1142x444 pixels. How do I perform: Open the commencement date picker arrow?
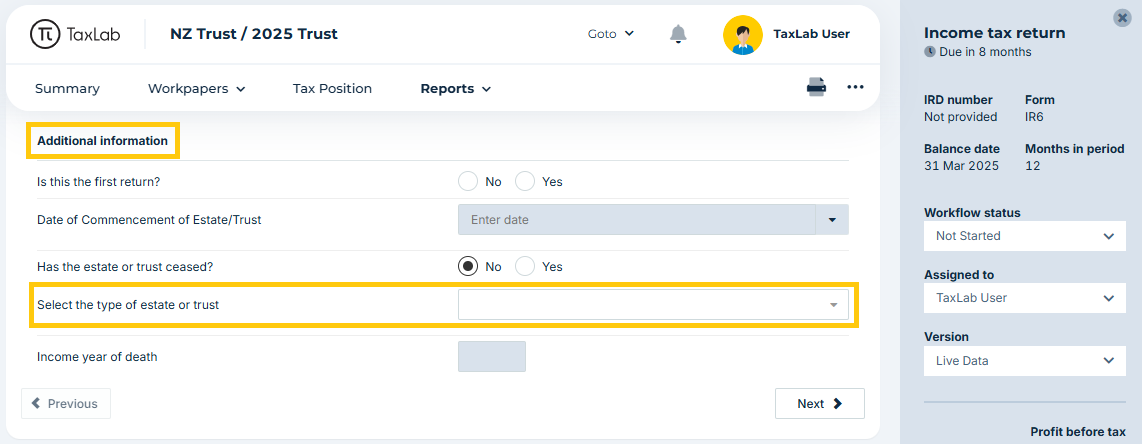pyautogui.click(x=832, y=219)
